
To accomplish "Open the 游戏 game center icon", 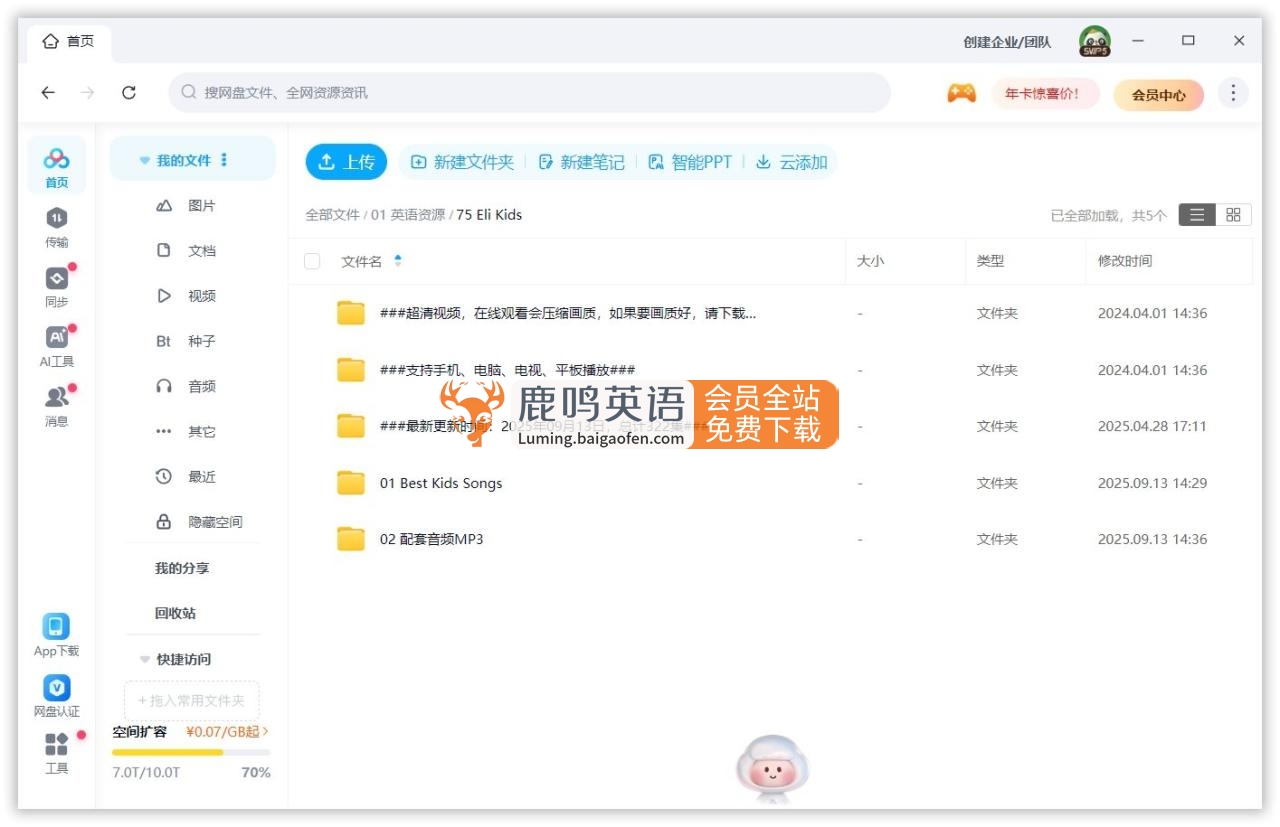I will click(964, 92).
